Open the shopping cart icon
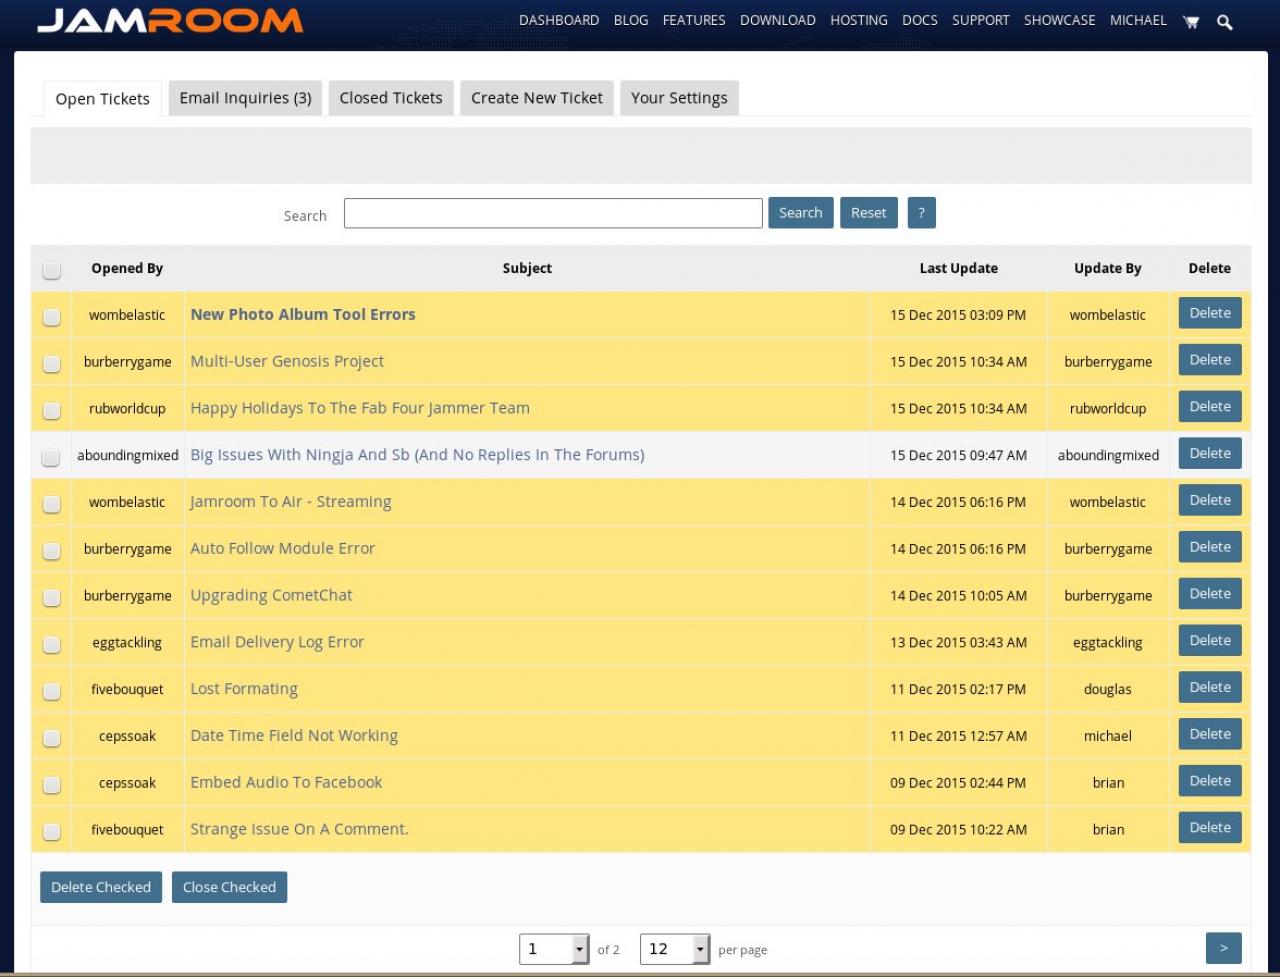The height and width of the screenshot is (977, 1280). pyautogui.click(x=1190, y=21)
